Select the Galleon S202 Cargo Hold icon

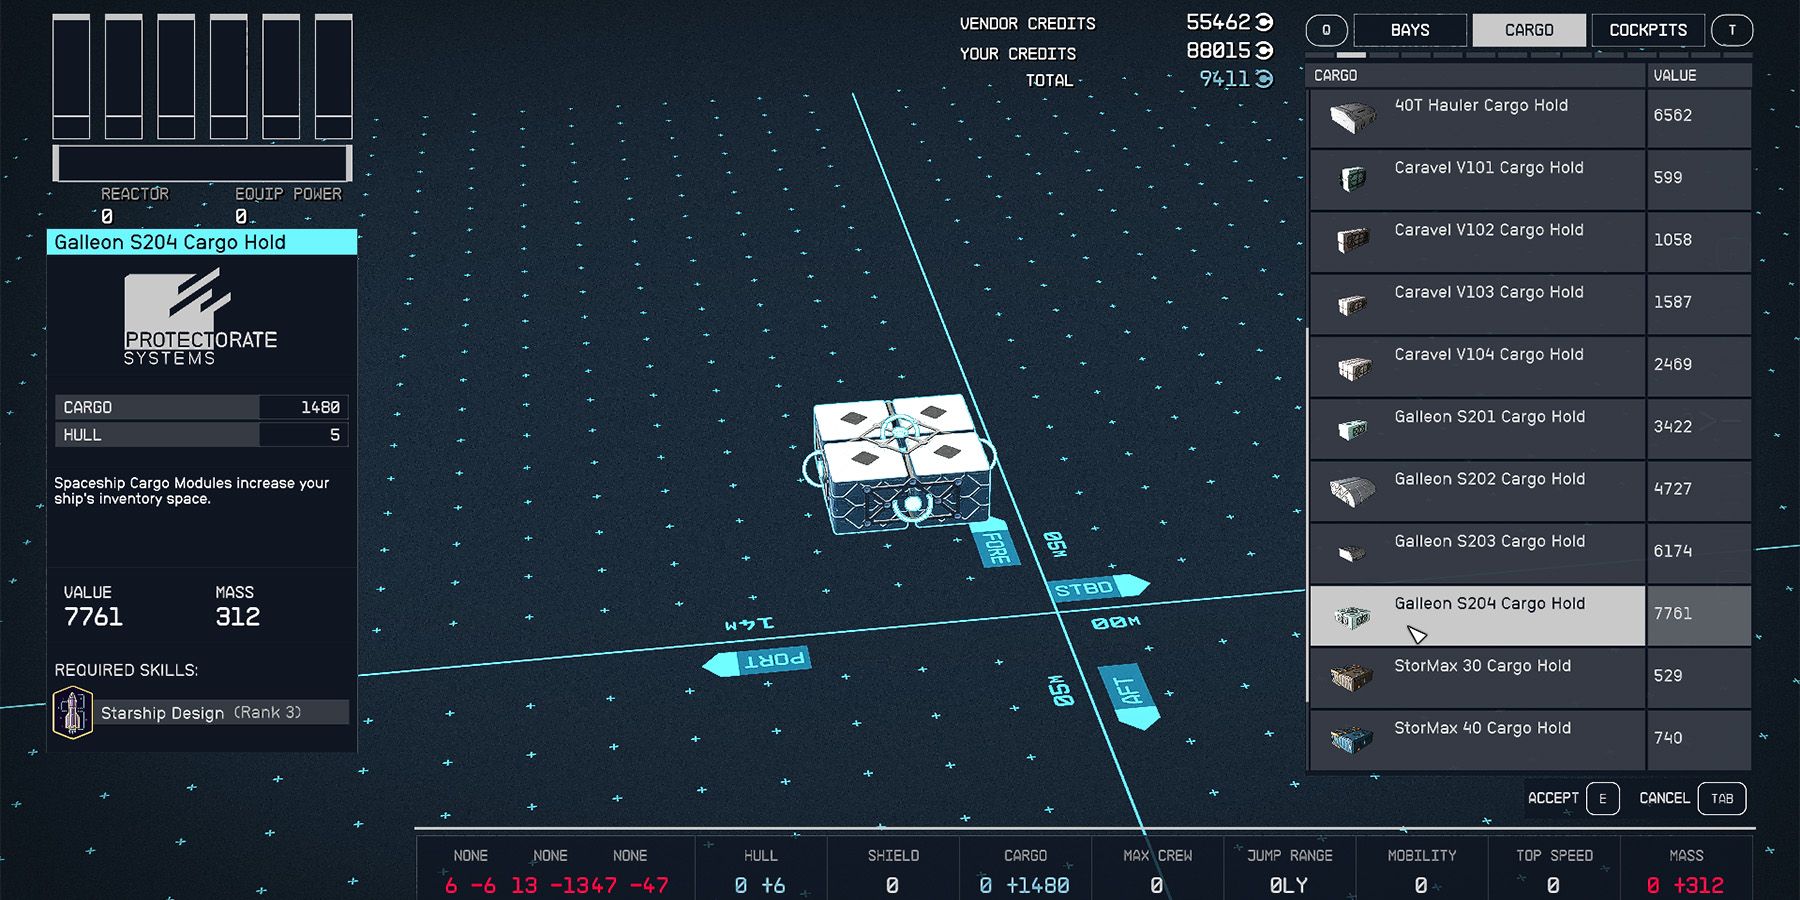[x=1353, y=490]
